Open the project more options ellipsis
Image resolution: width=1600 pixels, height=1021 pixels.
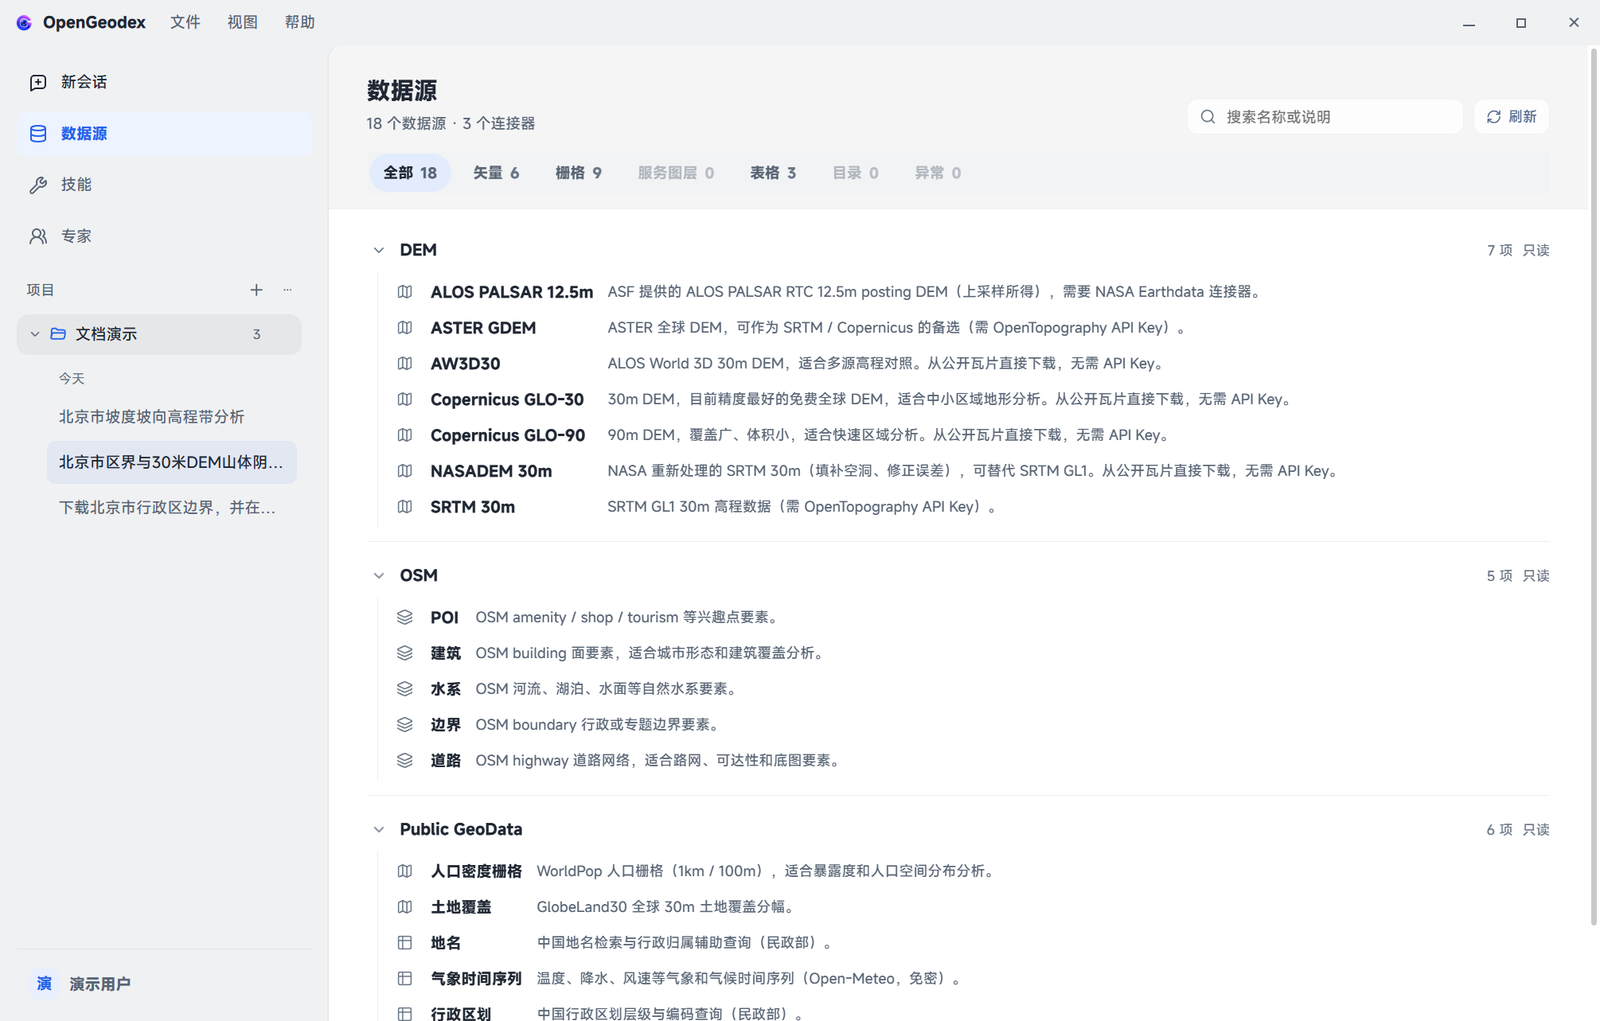(288, 290)
